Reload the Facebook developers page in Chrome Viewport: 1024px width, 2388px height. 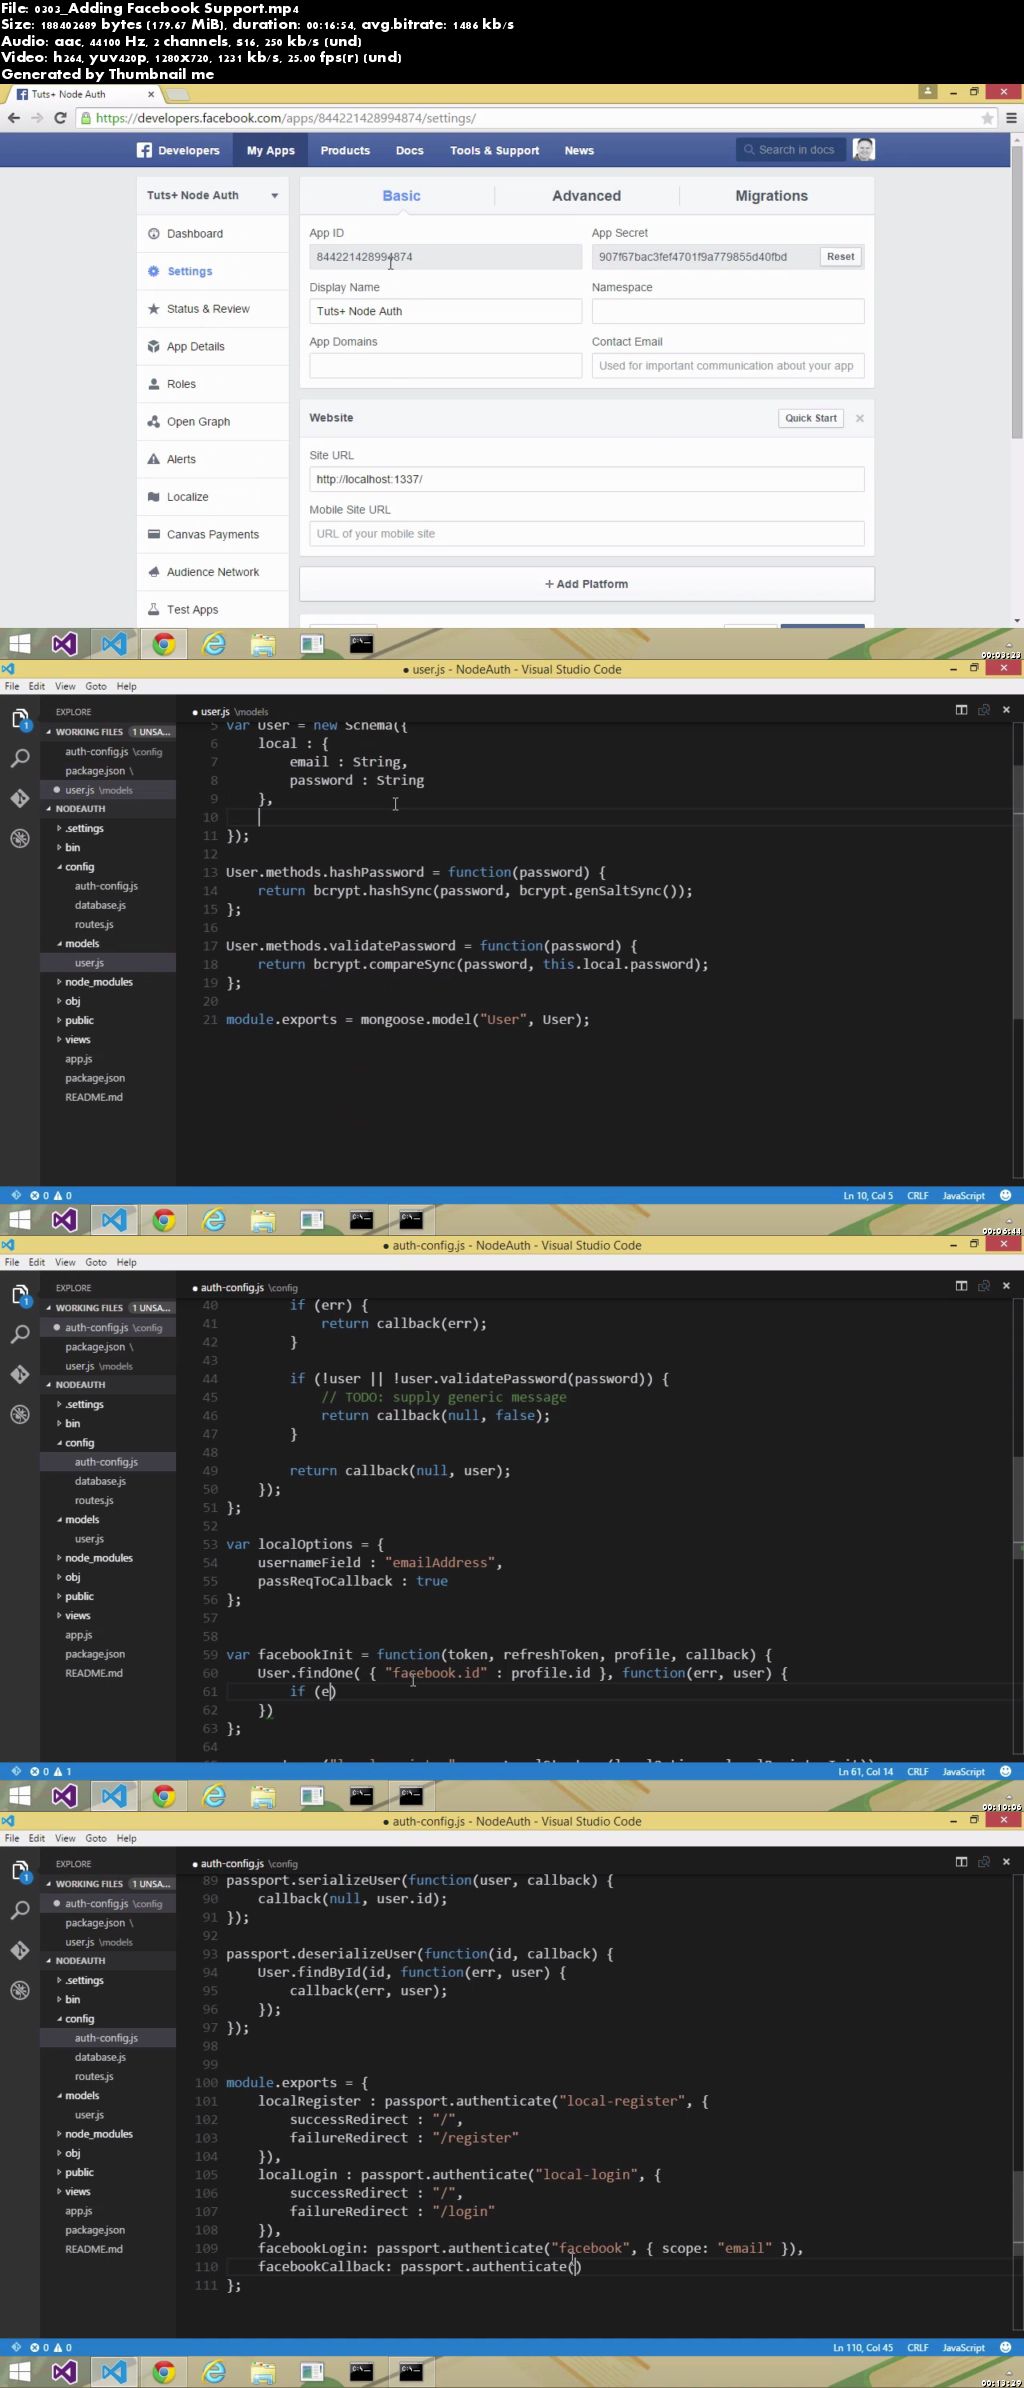60,118
